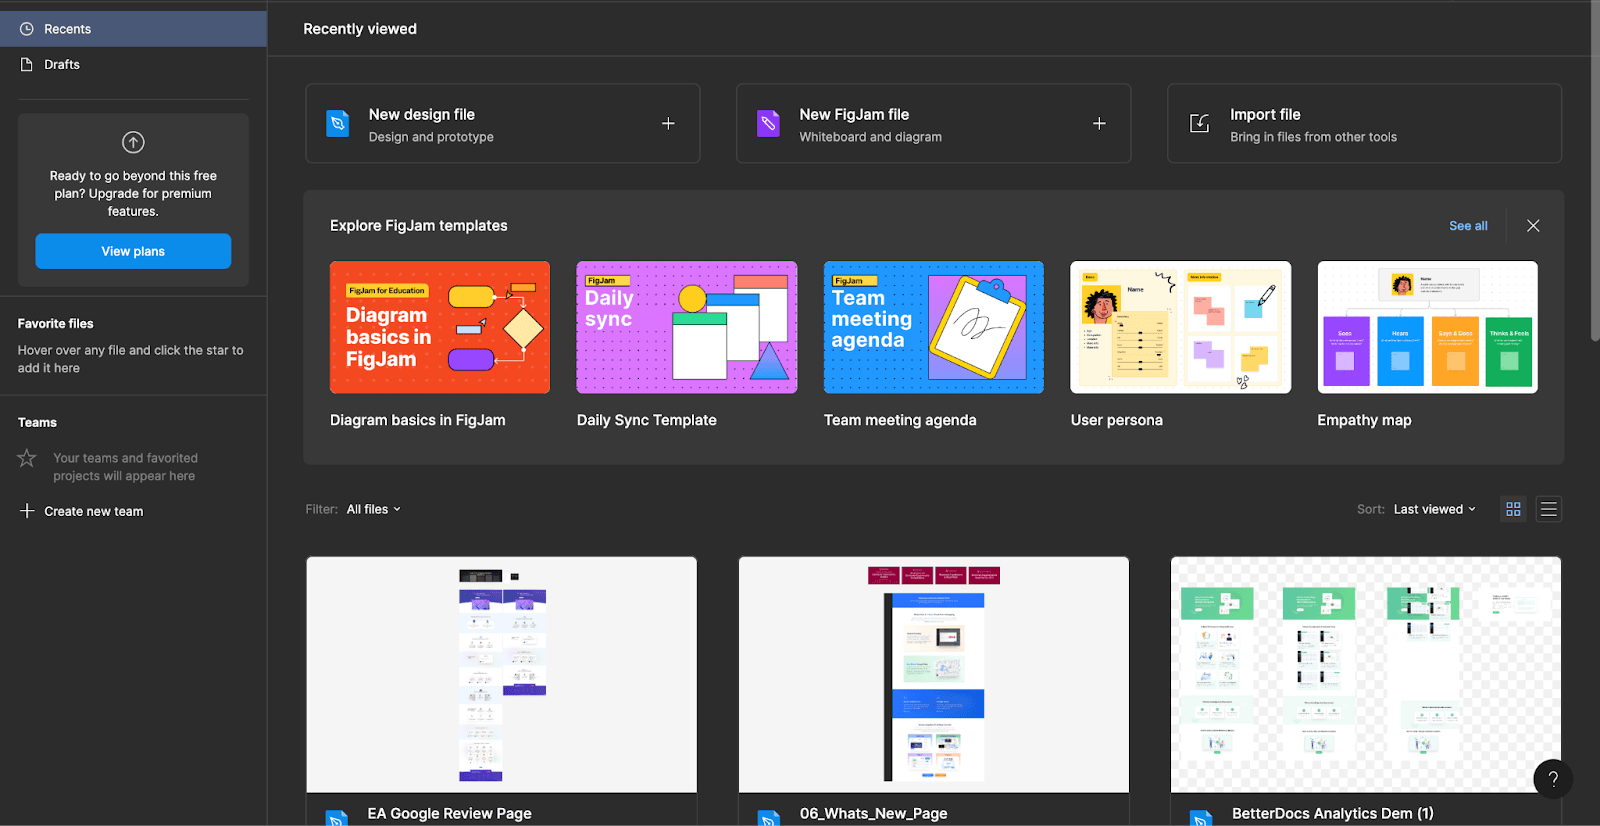
Task: Click the plus icon beside Create new team
Action: (27, 511)
